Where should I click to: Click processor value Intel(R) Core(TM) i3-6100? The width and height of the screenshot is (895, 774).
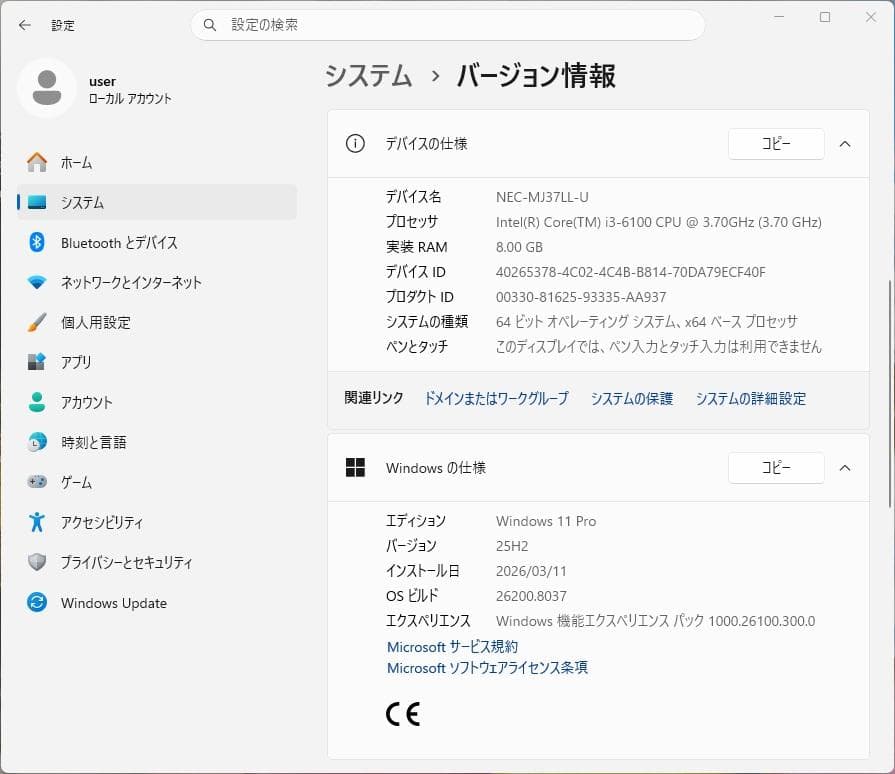[659, 222]
